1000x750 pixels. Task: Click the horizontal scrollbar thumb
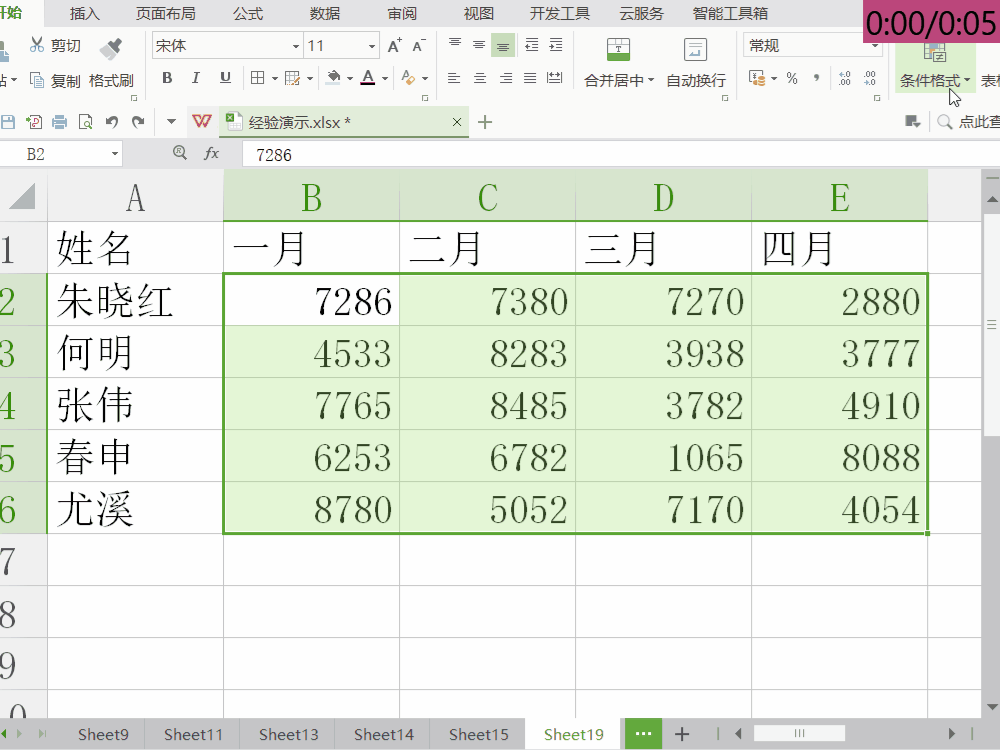[x=799, y=733]
